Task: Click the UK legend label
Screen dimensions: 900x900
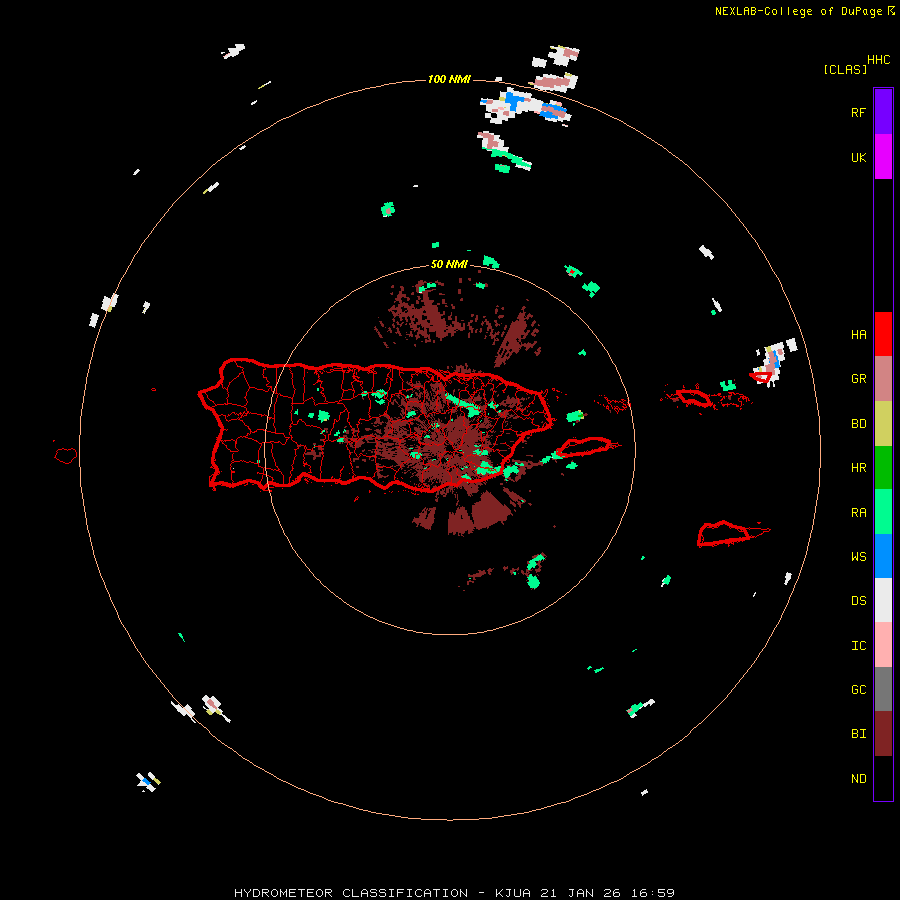Action: click(x=858, y=157)
